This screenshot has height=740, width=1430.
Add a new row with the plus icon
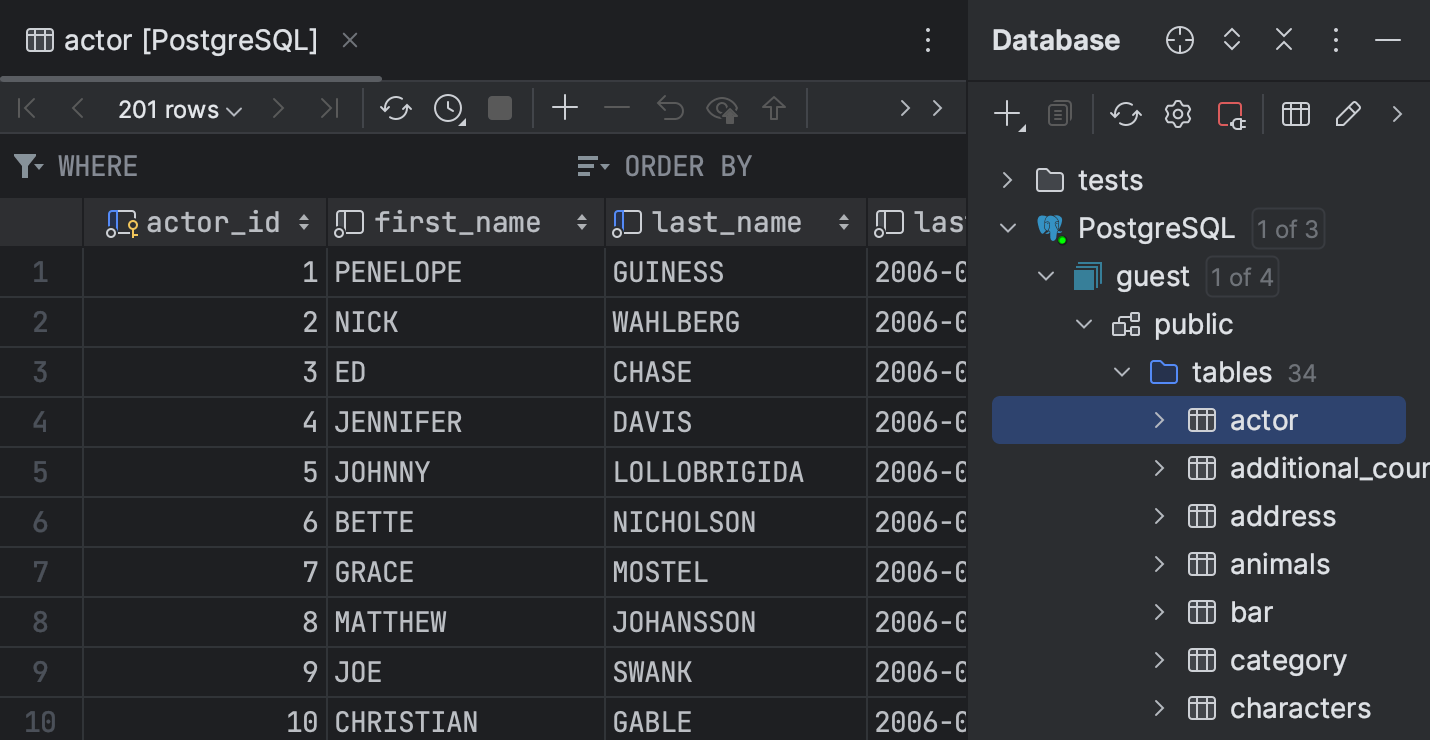tap(565, 108)
